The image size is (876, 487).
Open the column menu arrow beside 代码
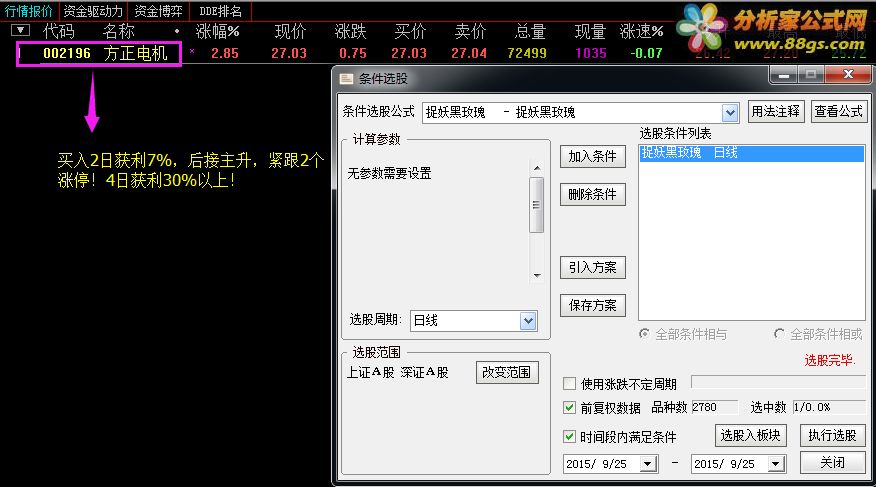(x=20, y=30)
